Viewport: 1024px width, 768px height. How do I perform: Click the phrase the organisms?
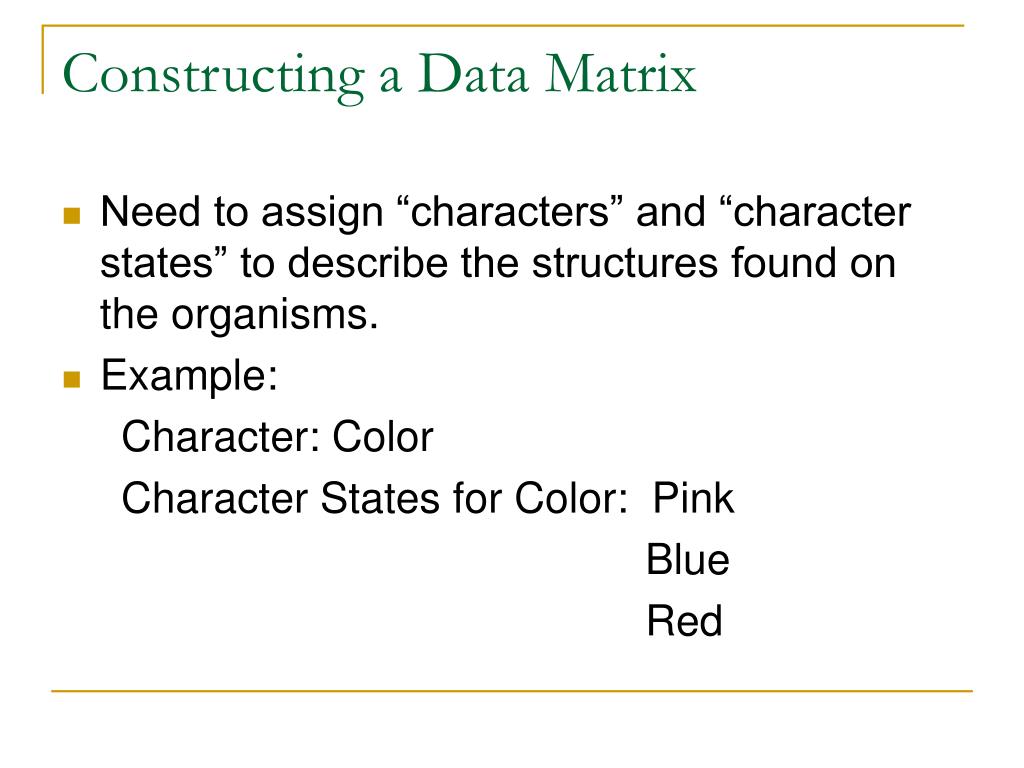239,315
